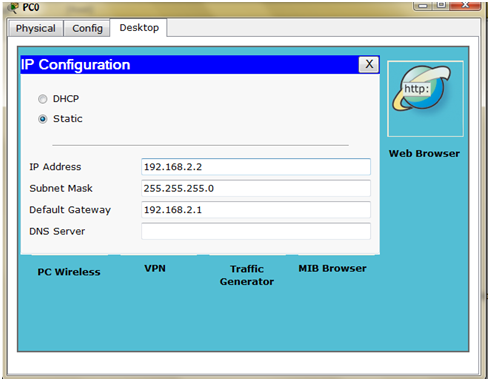The width and height of the screenshot is (490, 381).
Task: Switch to the Config tab
Action: point(87,28)
